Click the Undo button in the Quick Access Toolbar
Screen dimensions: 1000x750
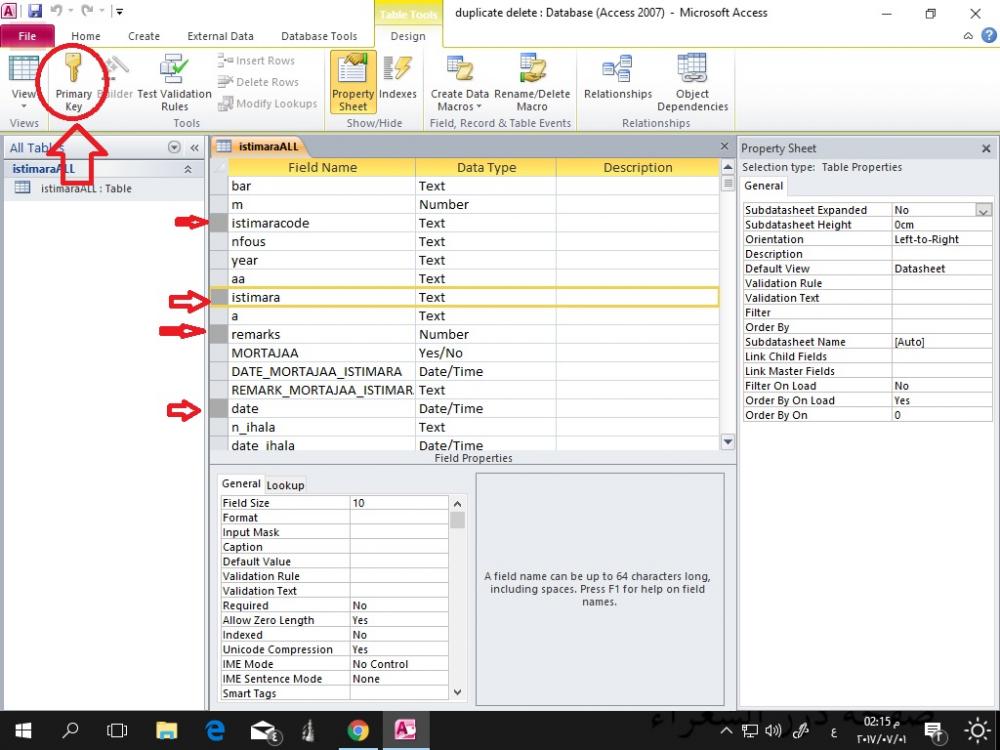coord(56,11)
